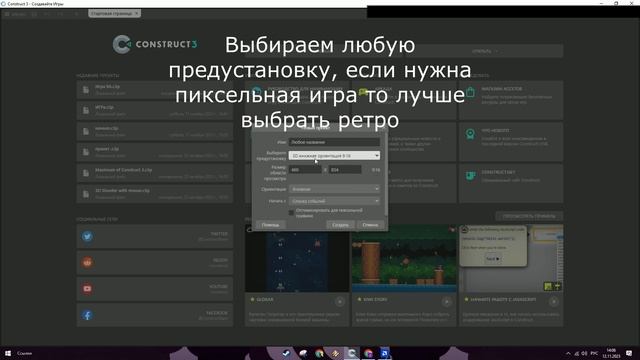The width and height of the screenshot is (640, 360).
Task: Click play icon on Kiwi Story card
Action: [447, 302]
